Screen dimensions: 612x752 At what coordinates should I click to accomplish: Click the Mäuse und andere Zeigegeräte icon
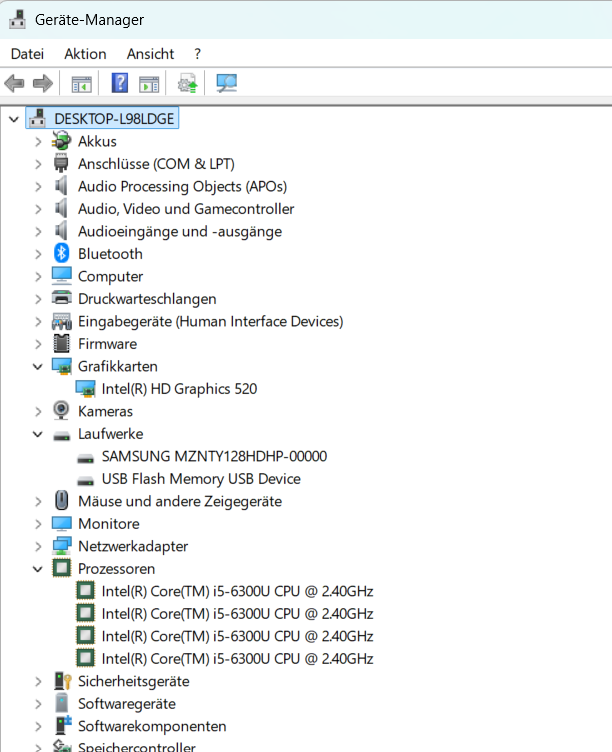[61, 500]
